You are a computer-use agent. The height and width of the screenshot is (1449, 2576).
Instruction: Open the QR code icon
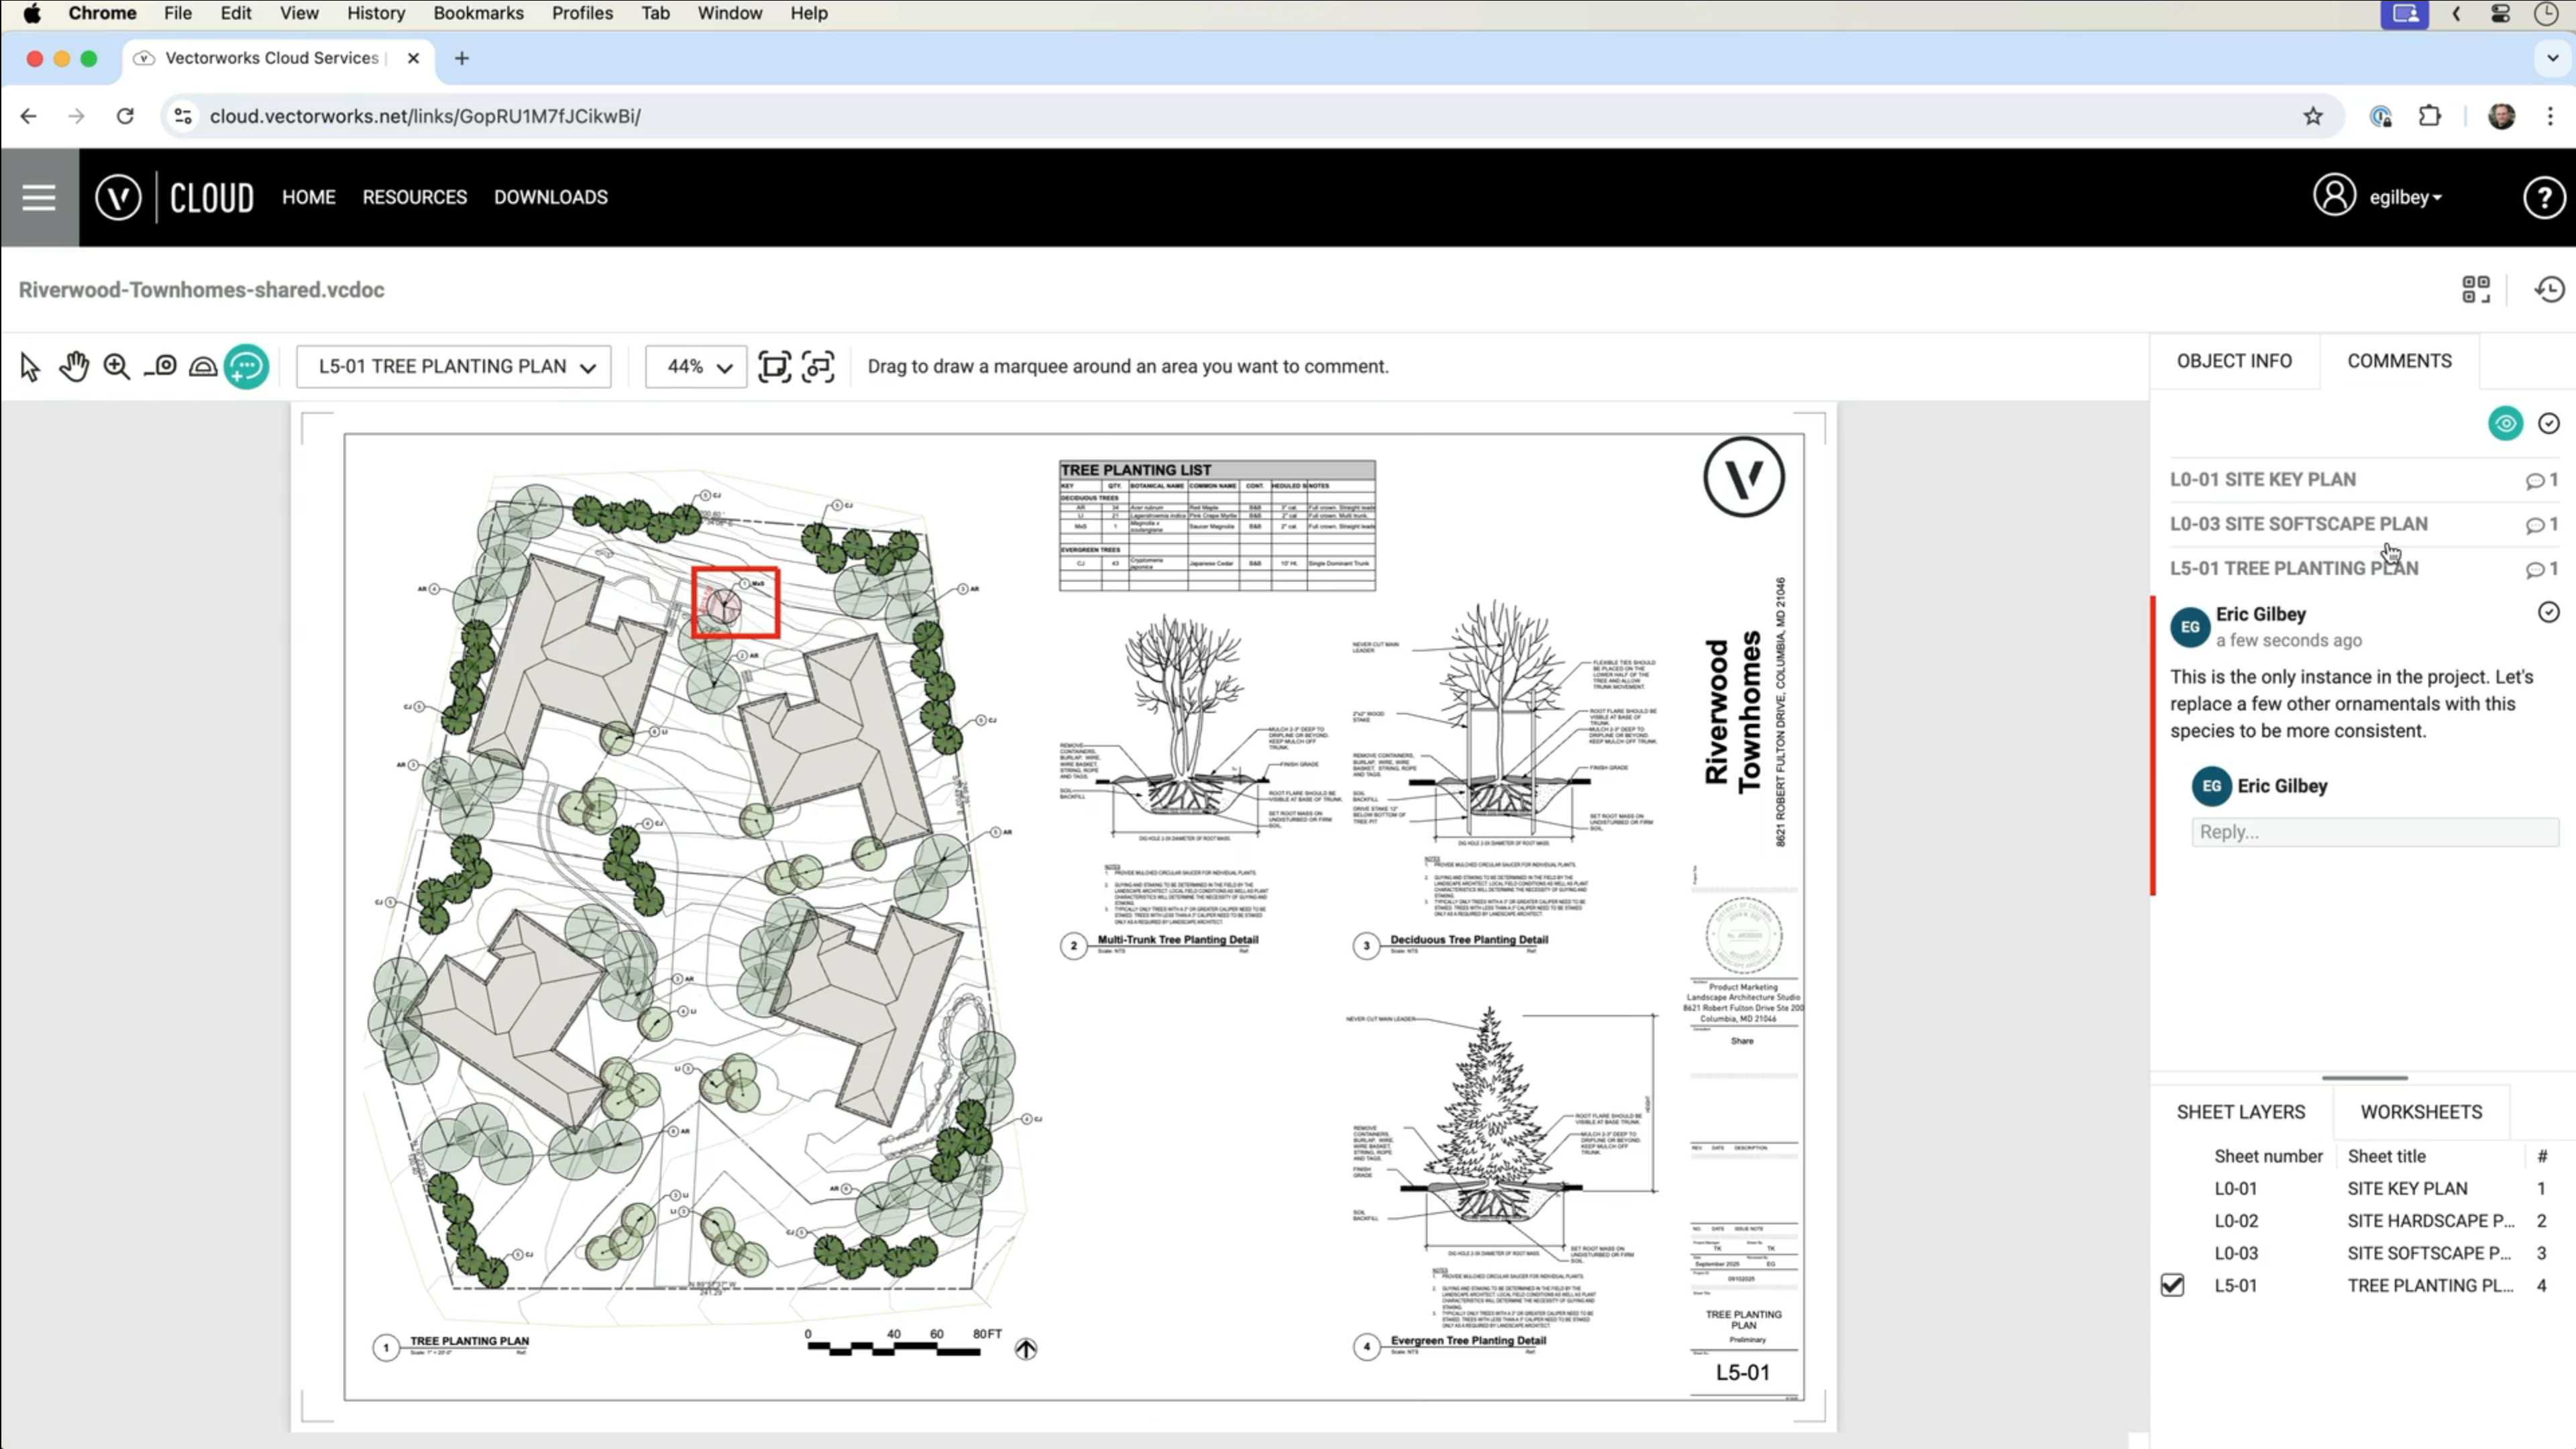(2476, 290)
